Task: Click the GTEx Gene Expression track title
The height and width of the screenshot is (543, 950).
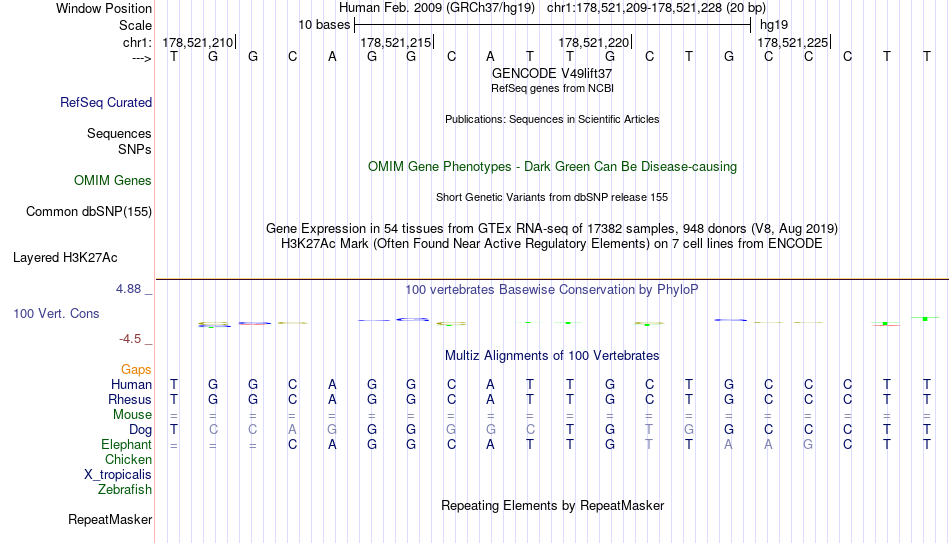Action: coord(552,228)
